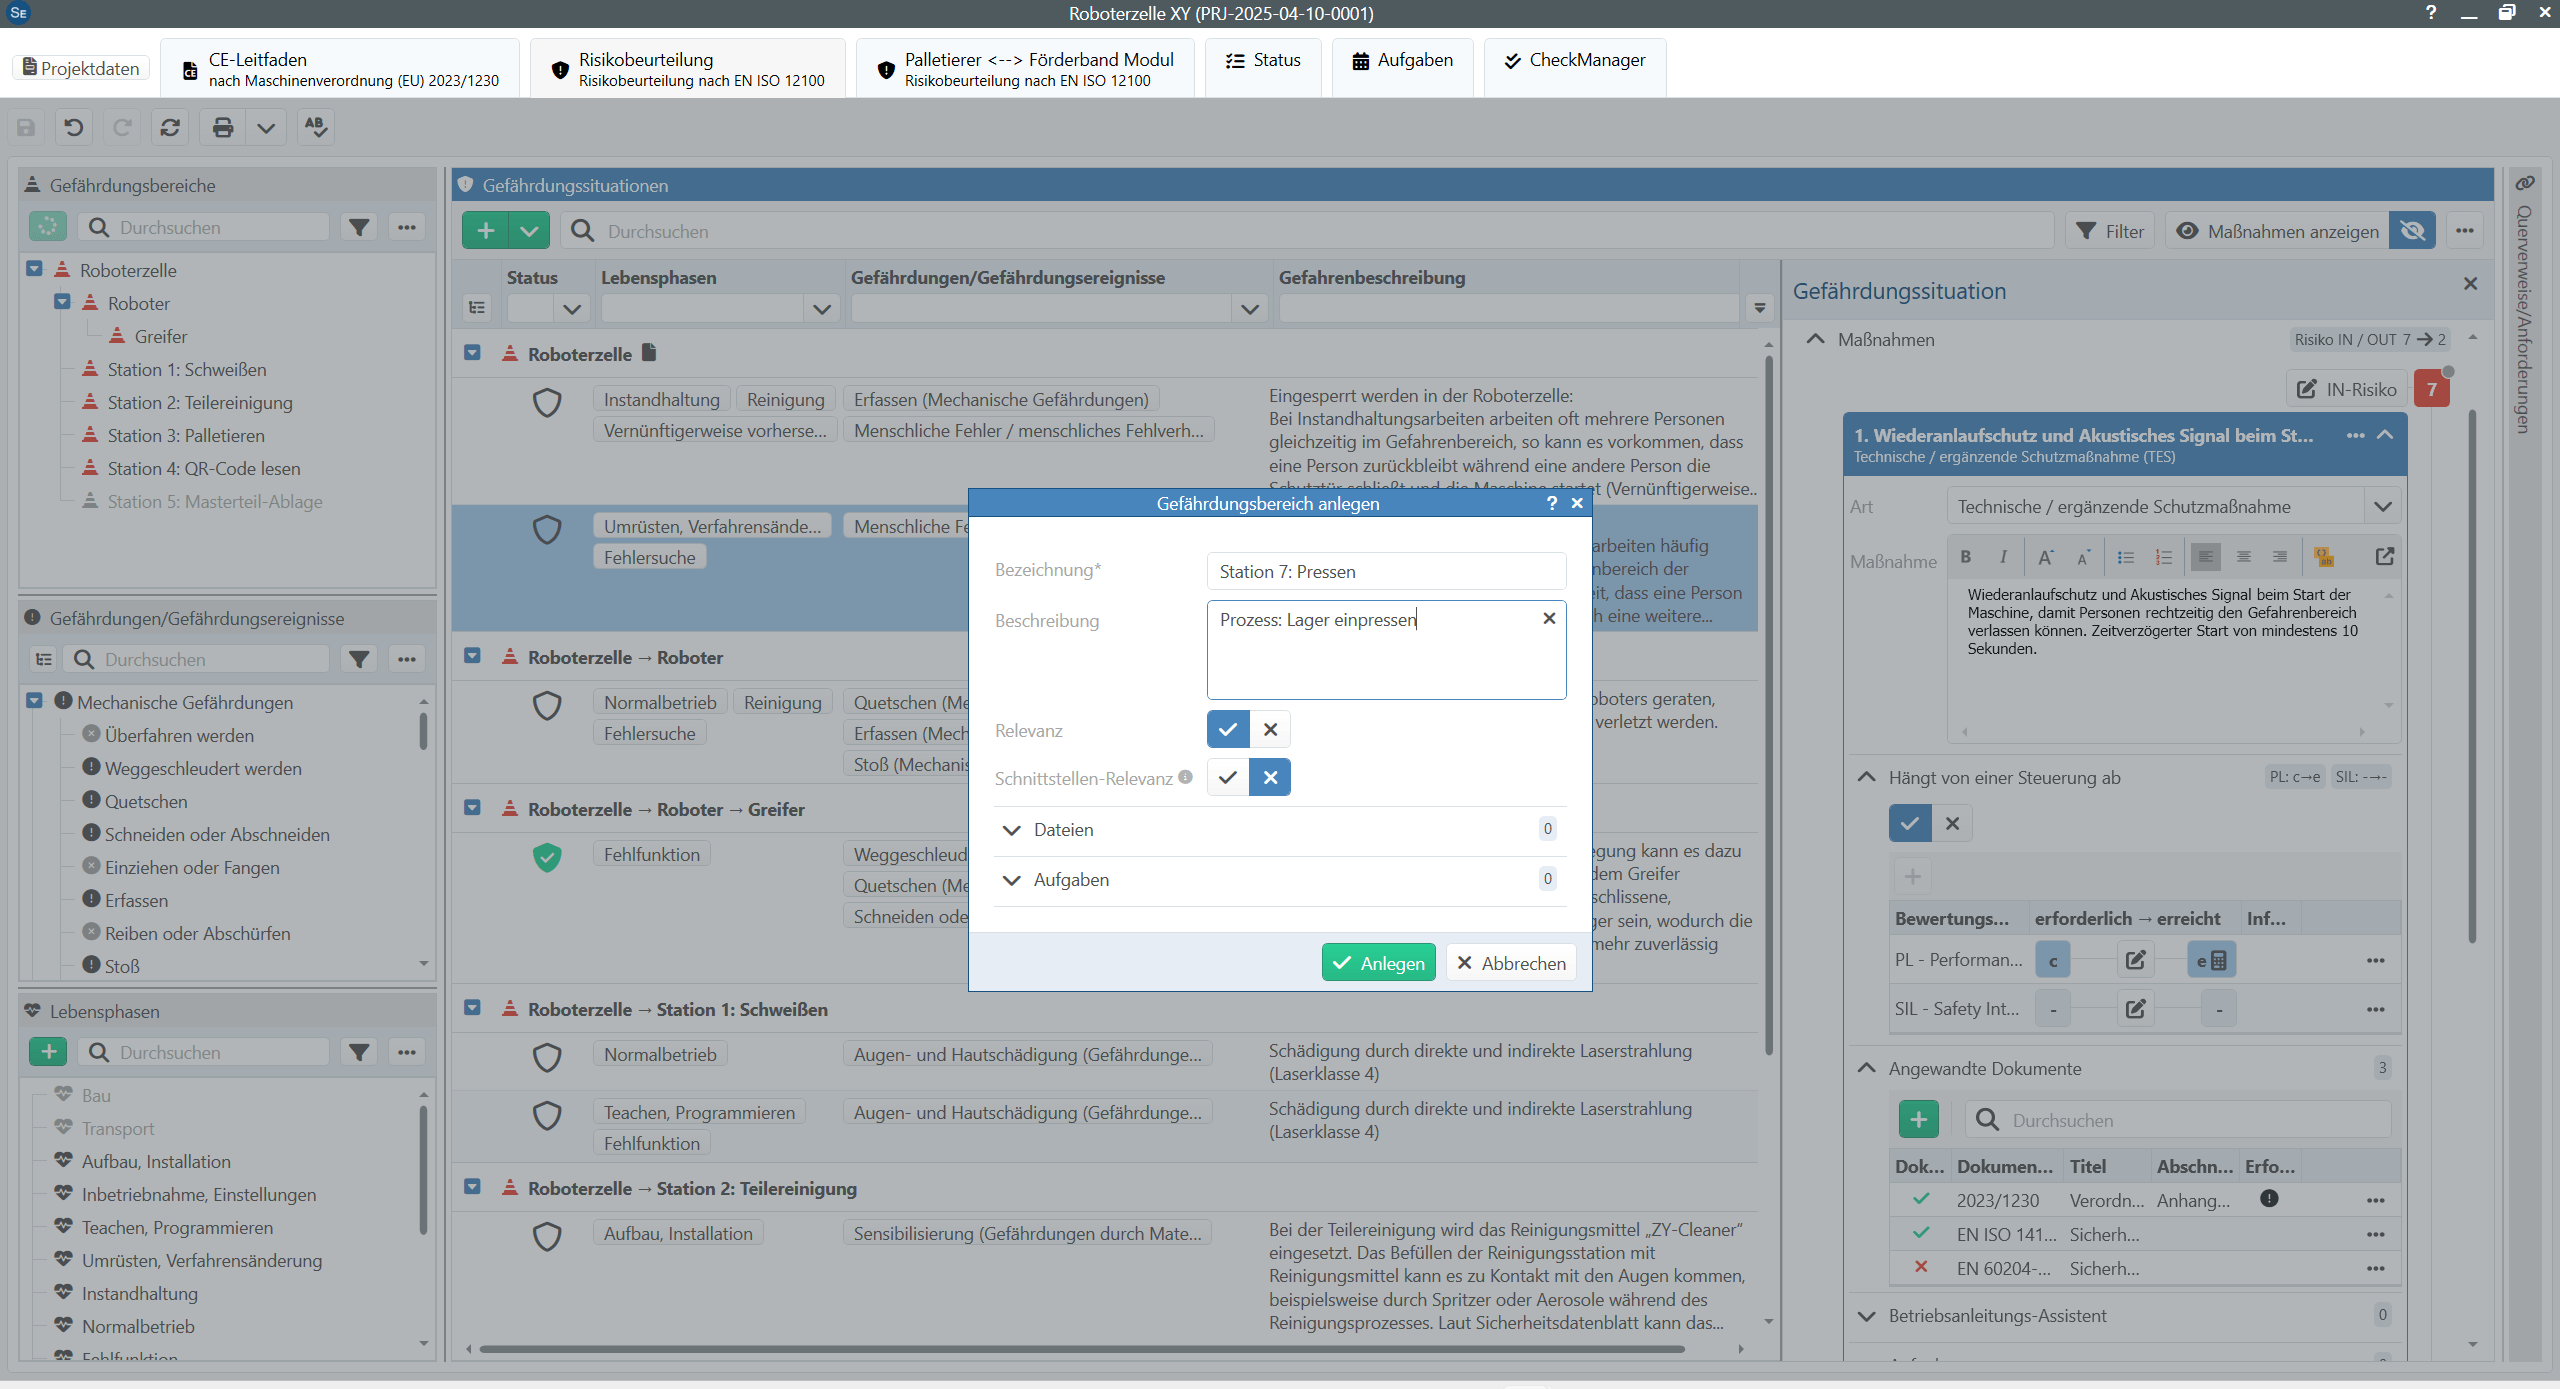Click edit icon in PL Performance row
Viewport: 2560px width, 1389px height.
(2135, 960)
